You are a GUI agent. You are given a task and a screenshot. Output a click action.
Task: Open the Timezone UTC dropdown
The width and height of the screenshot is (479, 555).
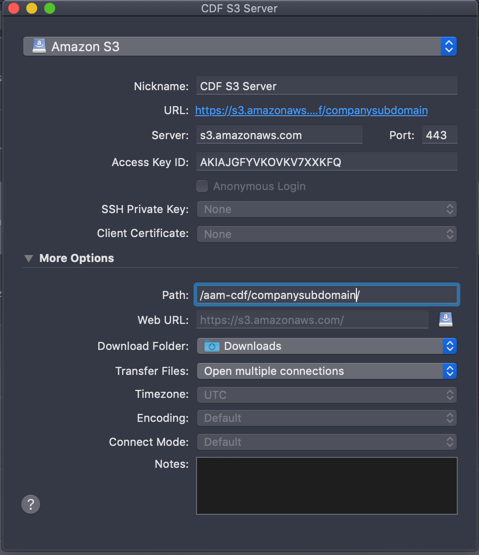point(327,395)
